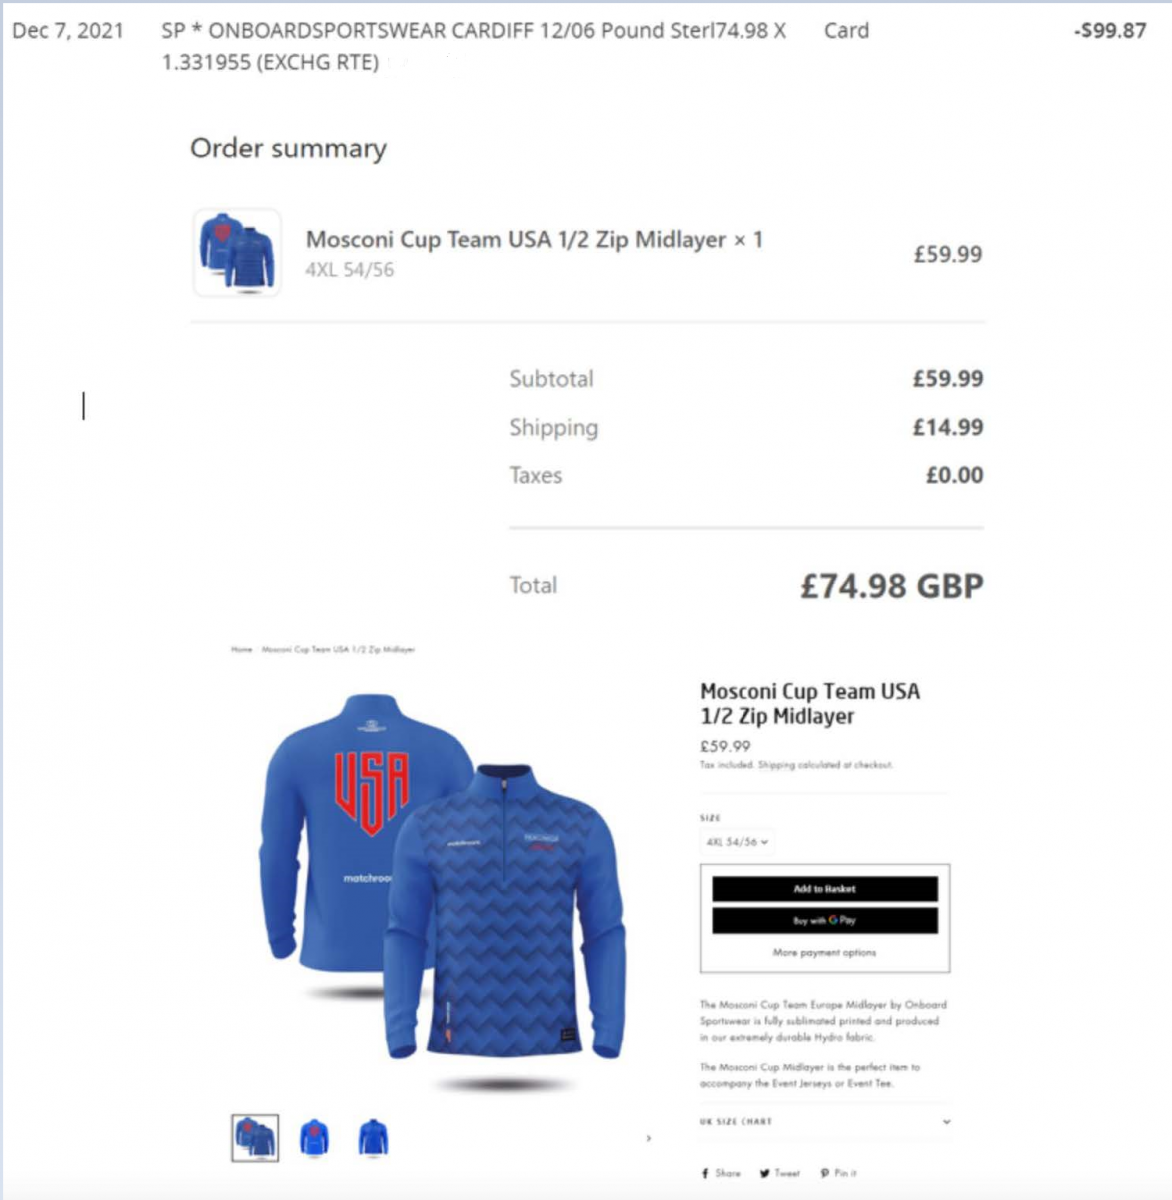Screen dimensions: 1172x1200
Task: Select the second thumbnail with USA back view
Action: click(314, 1138)
